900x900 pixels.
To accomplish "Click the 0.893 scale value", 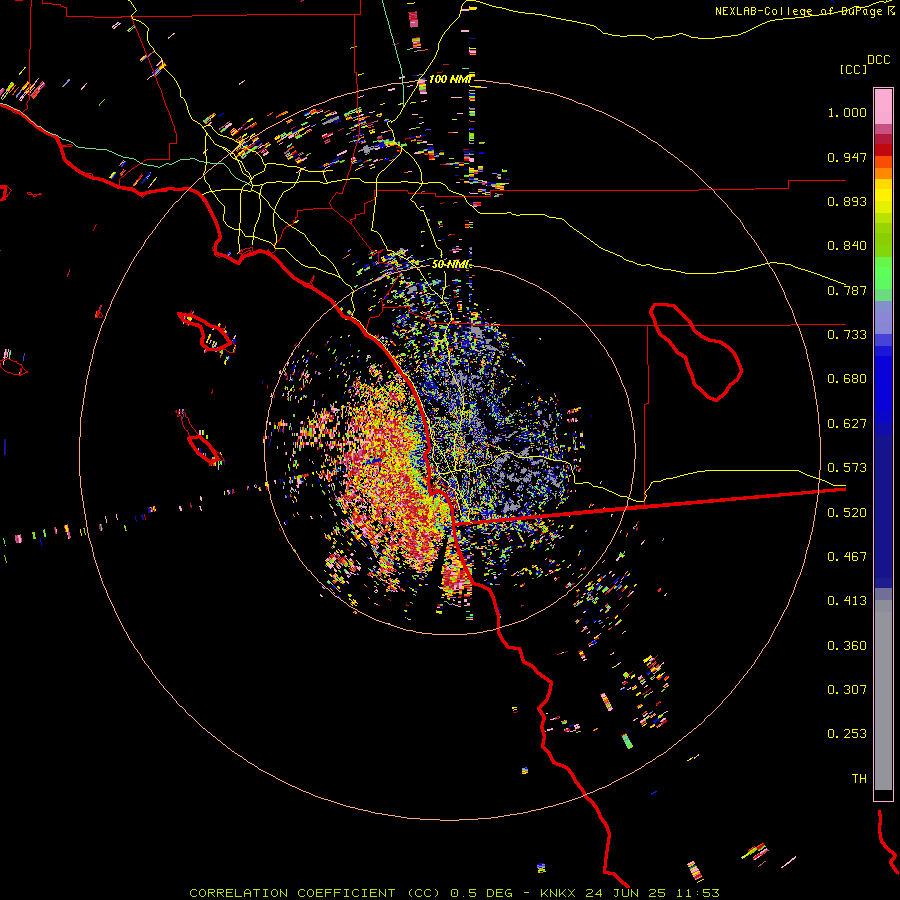I will (847, 201).
